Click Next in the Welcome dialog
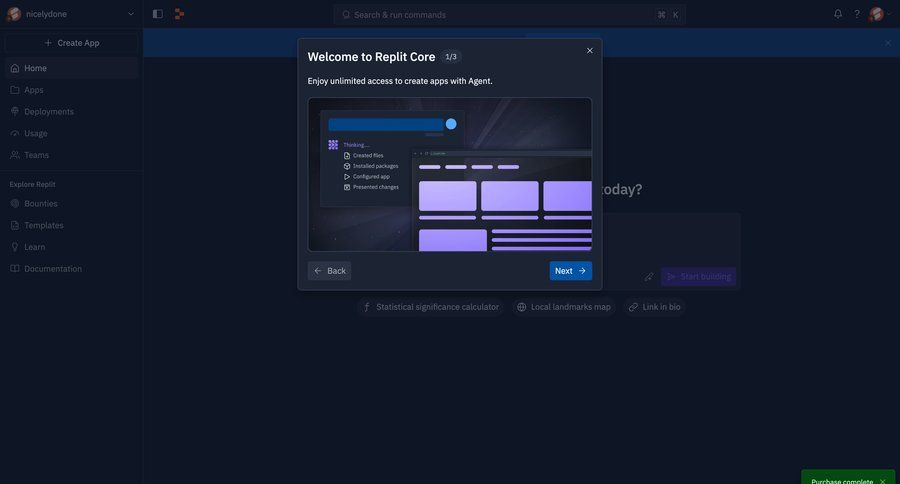 click(x=571, y=271)
